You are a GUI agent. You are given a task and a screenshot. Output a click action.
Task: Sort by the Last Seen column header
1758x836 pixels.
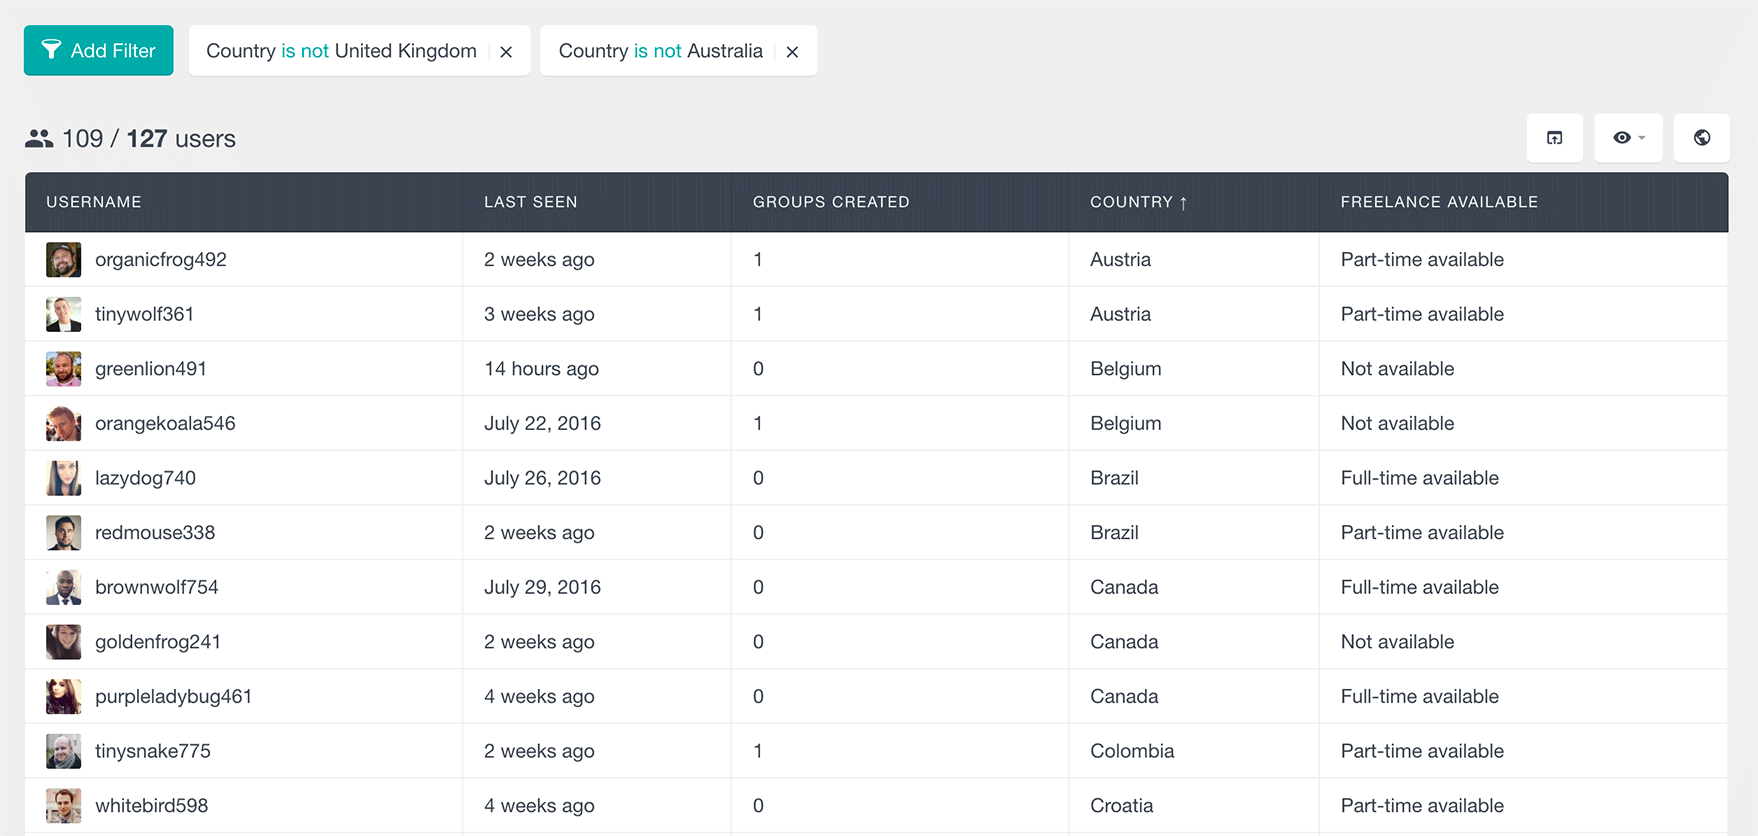coord(530,202)
